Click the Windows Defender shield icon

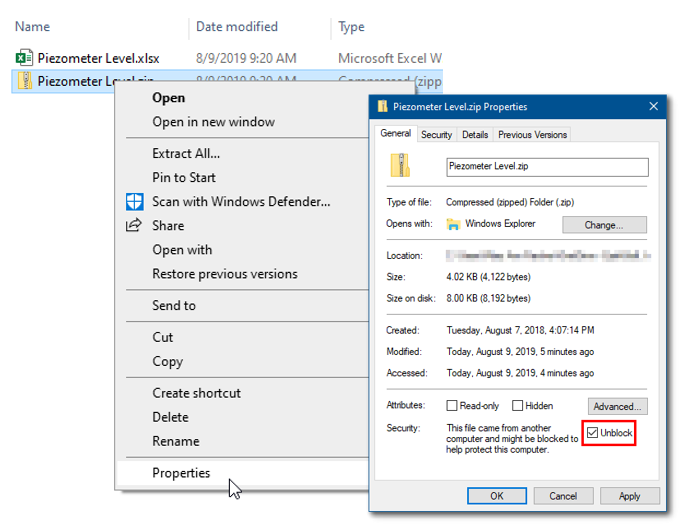[134, 202]
